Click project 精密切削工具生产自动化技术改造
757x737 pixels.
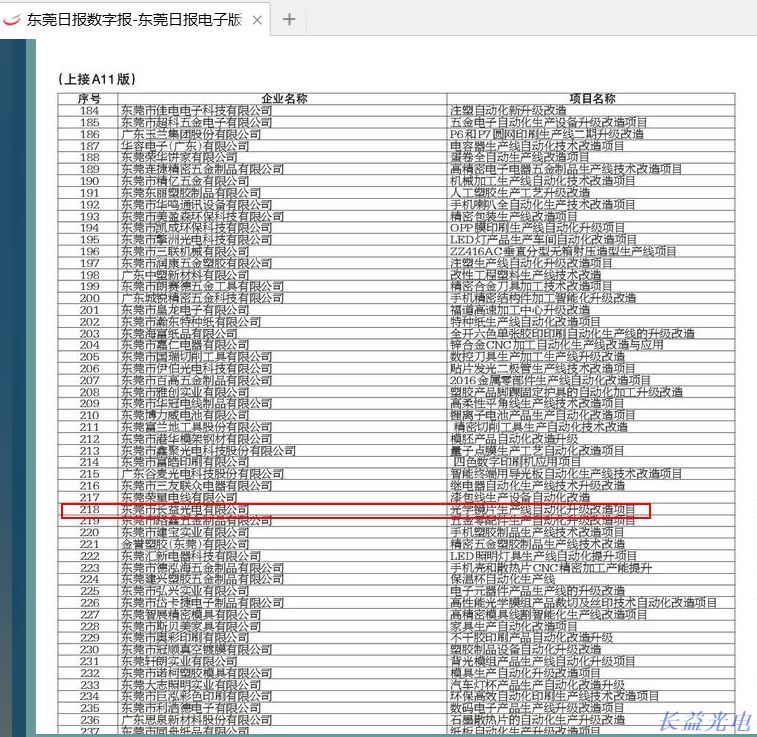541,427
